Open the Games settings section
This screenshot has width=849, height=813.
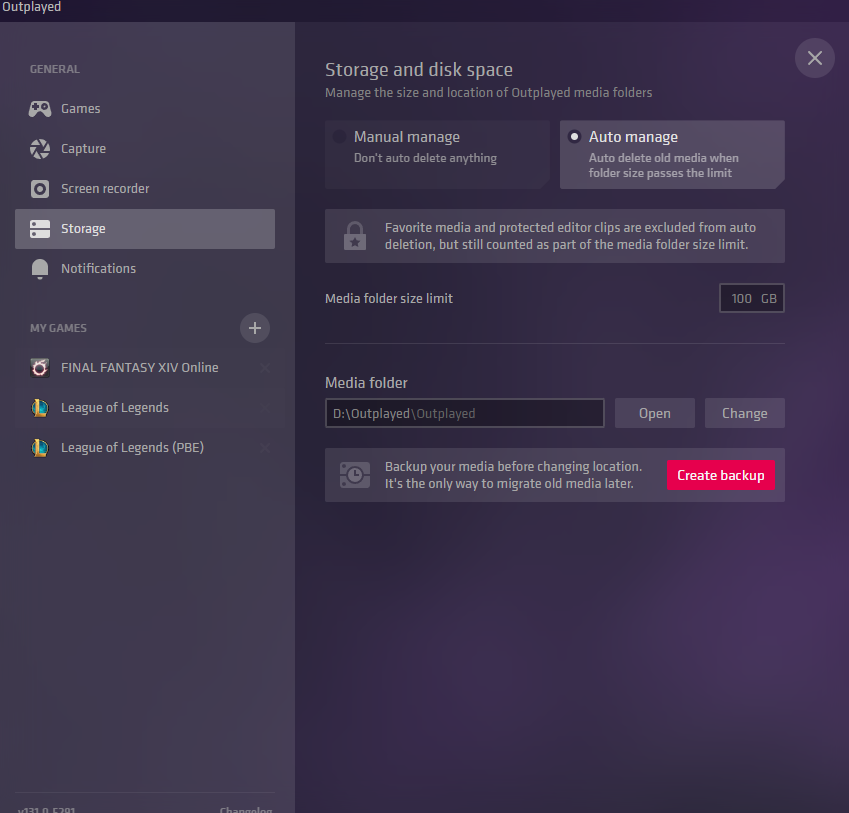pyautogui.click(x=145, y=109)
